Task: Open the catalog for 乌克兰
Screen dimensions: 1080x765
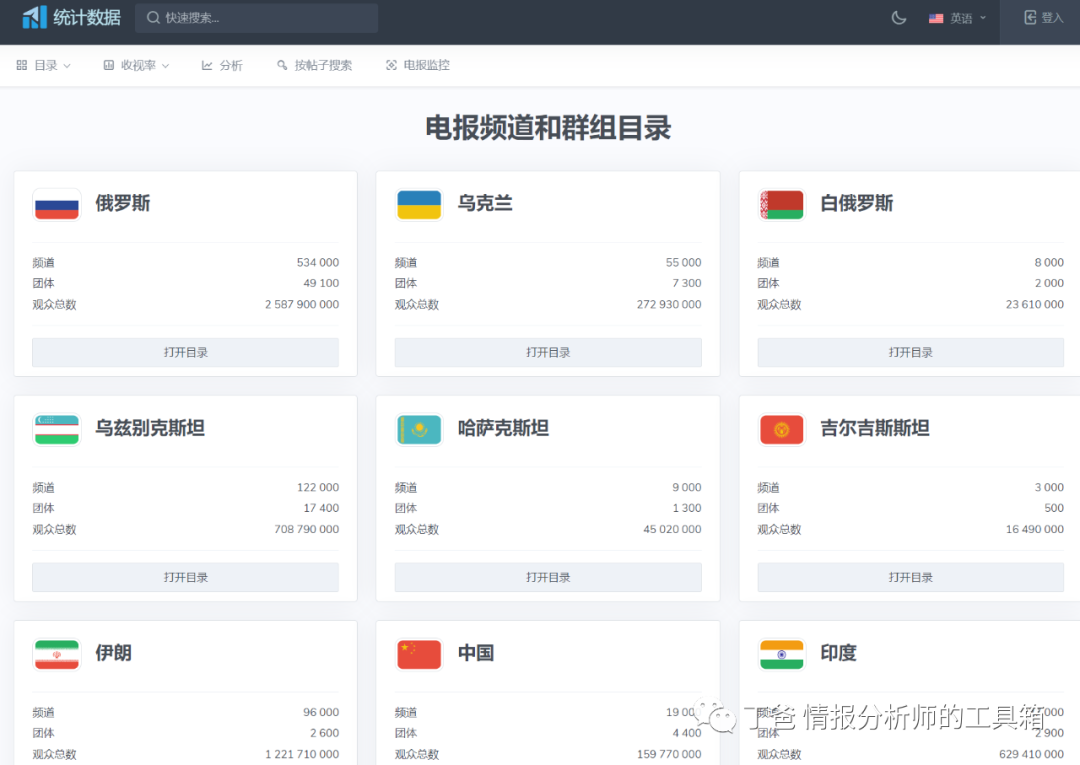Action: pos(548,353)
